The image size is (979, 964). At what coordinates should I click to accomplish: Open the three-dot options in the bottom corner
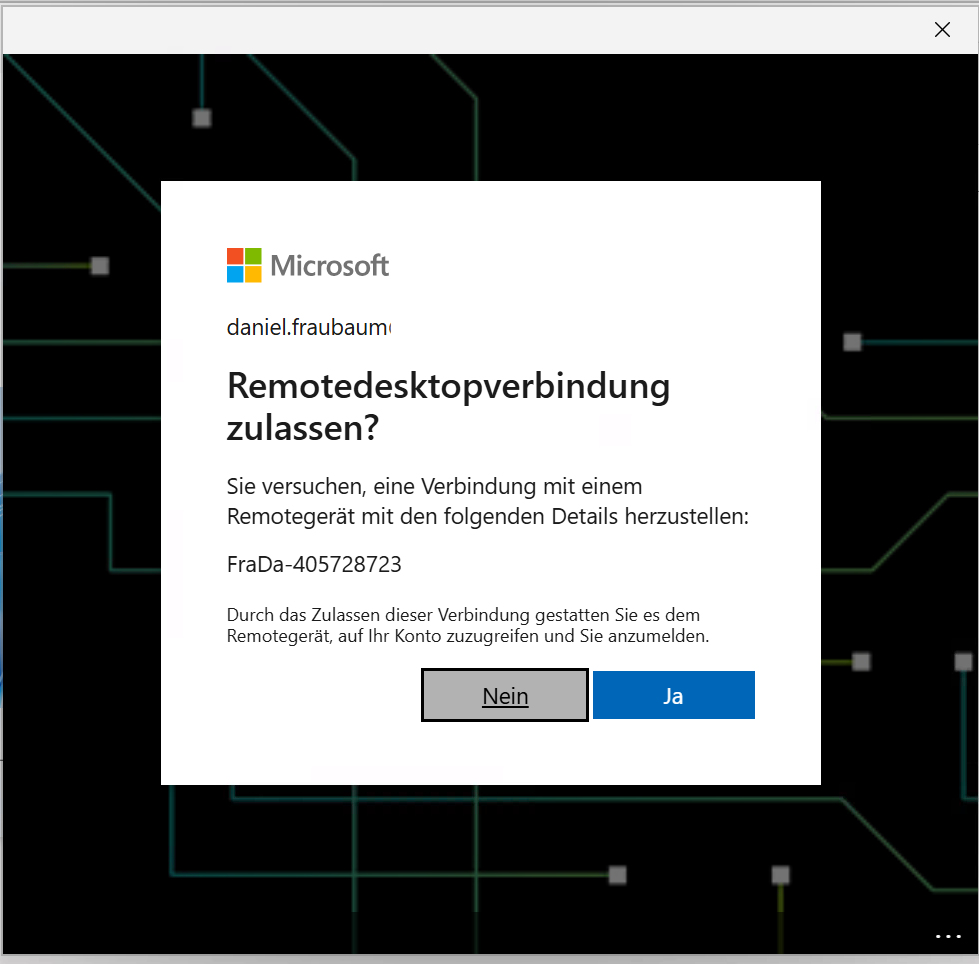coord(948,936)
